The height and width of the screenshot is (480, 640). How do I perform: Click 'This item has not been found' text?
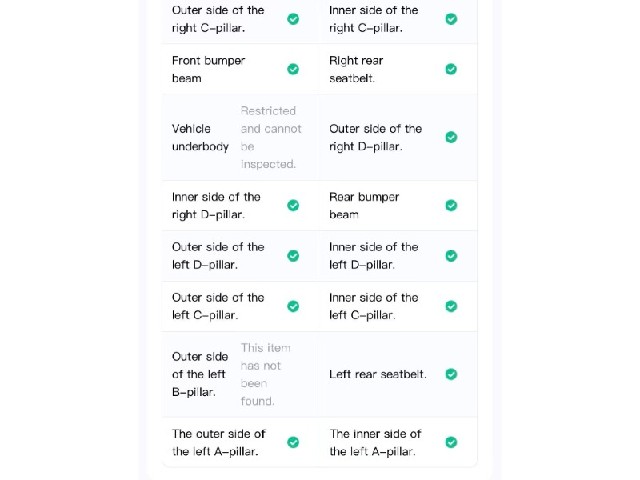[266, 374]
